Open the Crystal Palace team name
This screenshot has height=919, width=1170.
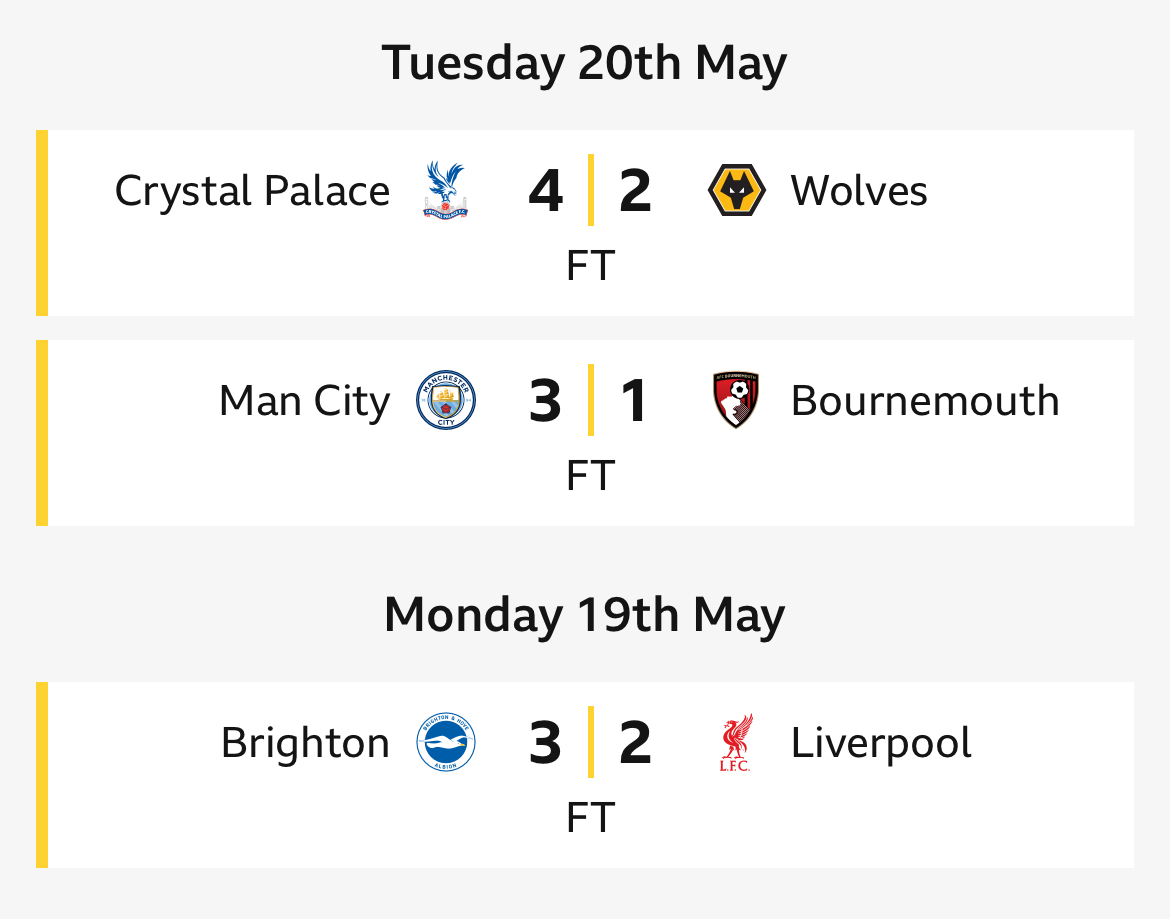[x=252, y=191]
